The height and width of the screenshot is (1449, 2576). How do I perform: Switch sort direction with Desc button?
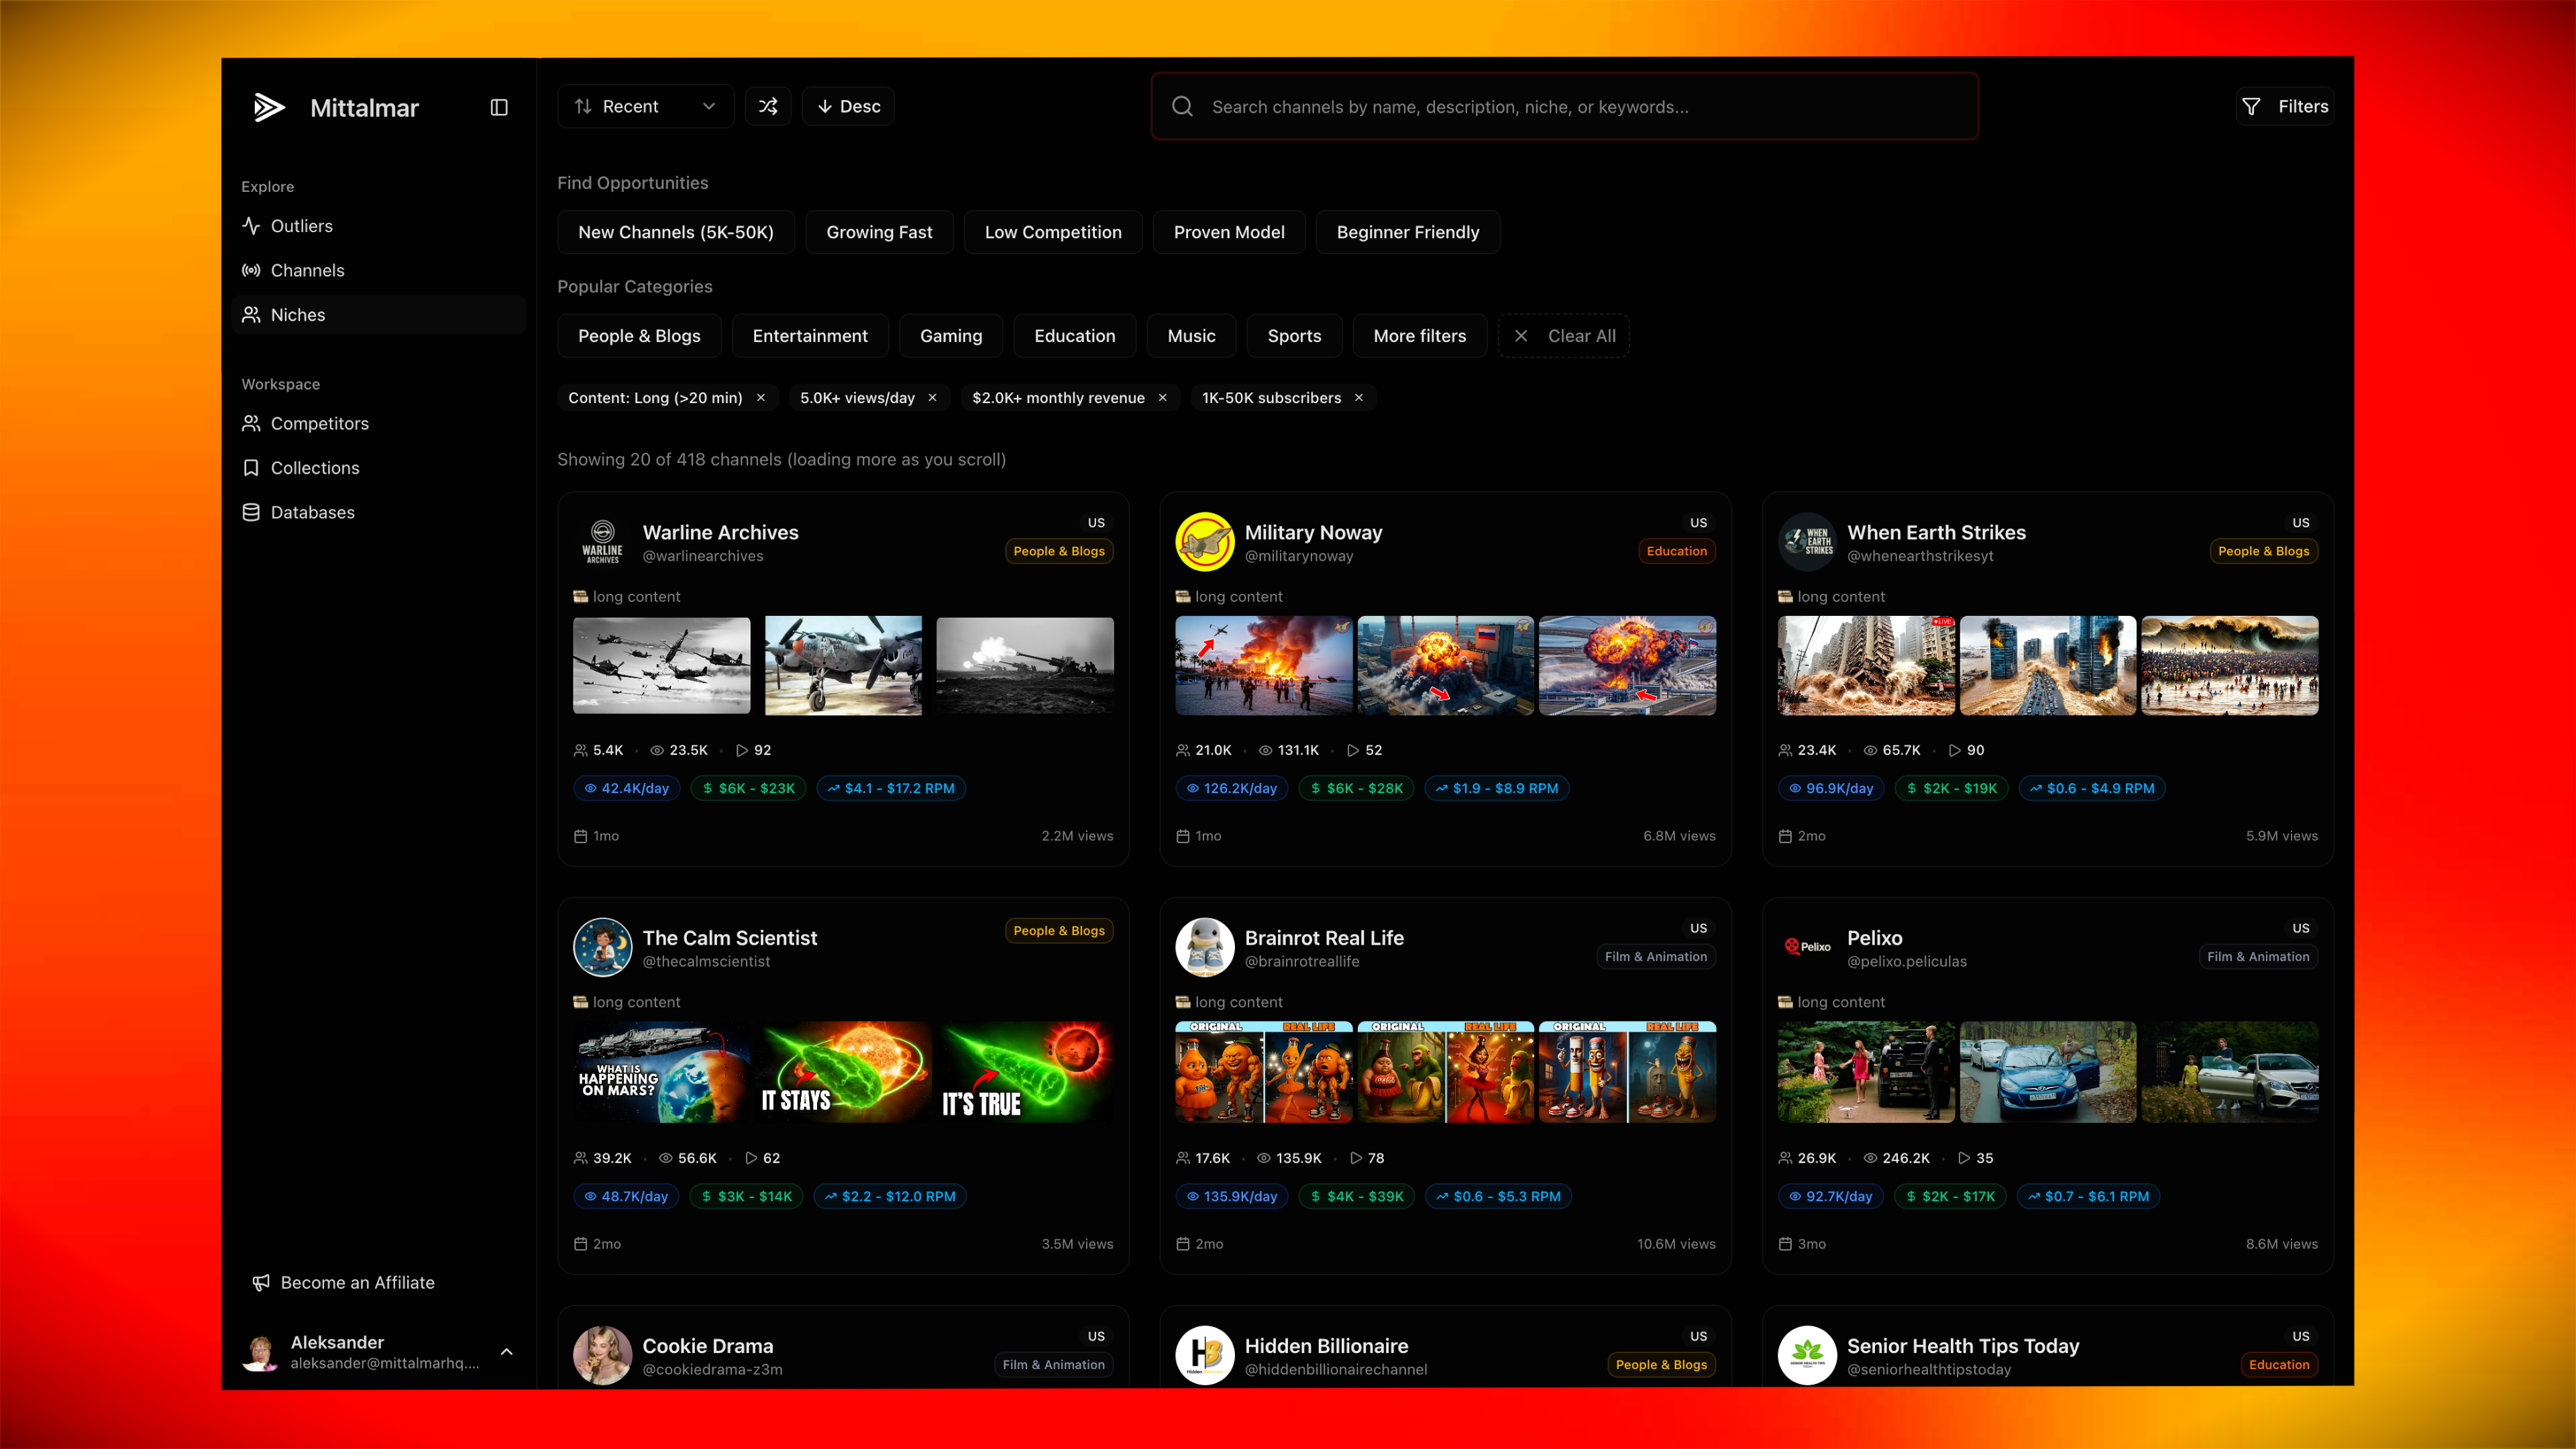(848, 106)
